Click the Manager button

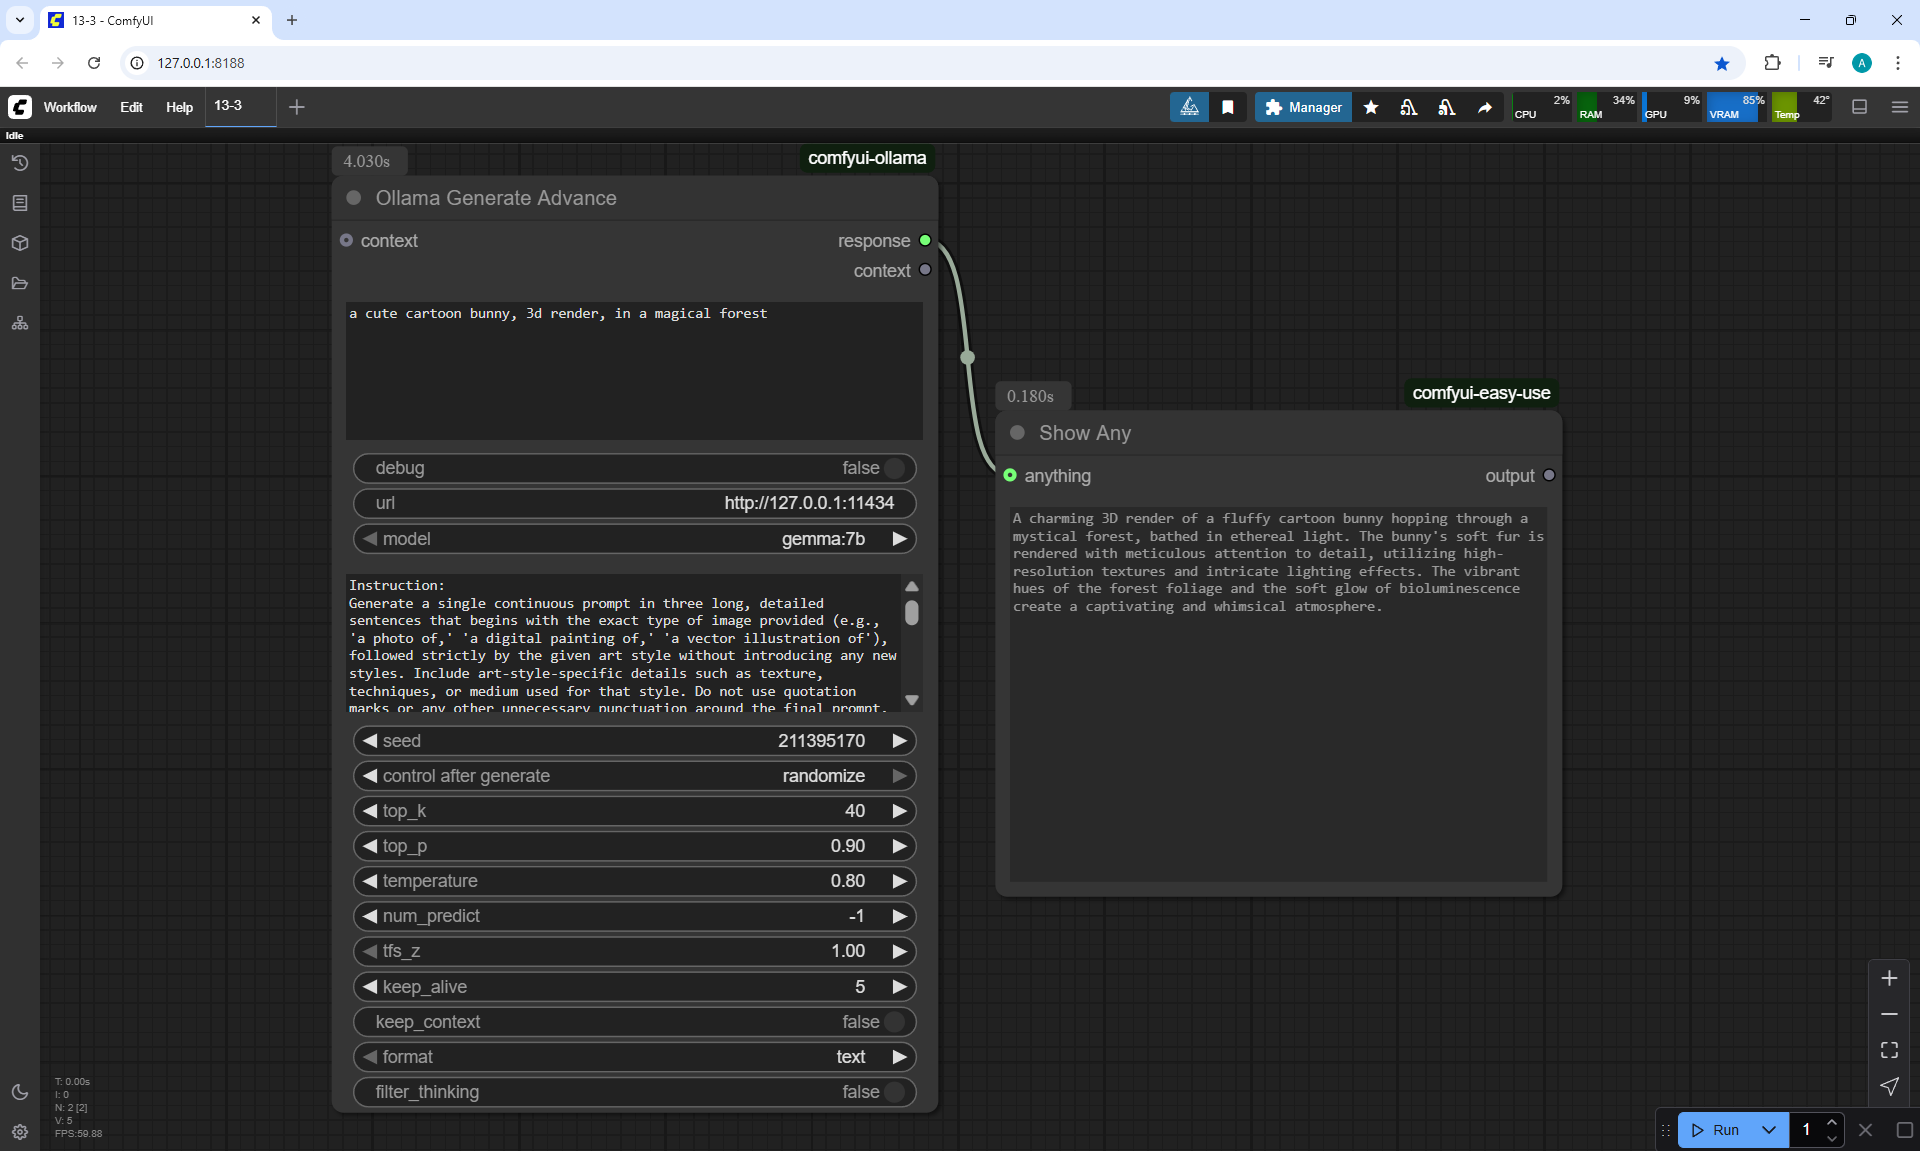point(1303,107)
